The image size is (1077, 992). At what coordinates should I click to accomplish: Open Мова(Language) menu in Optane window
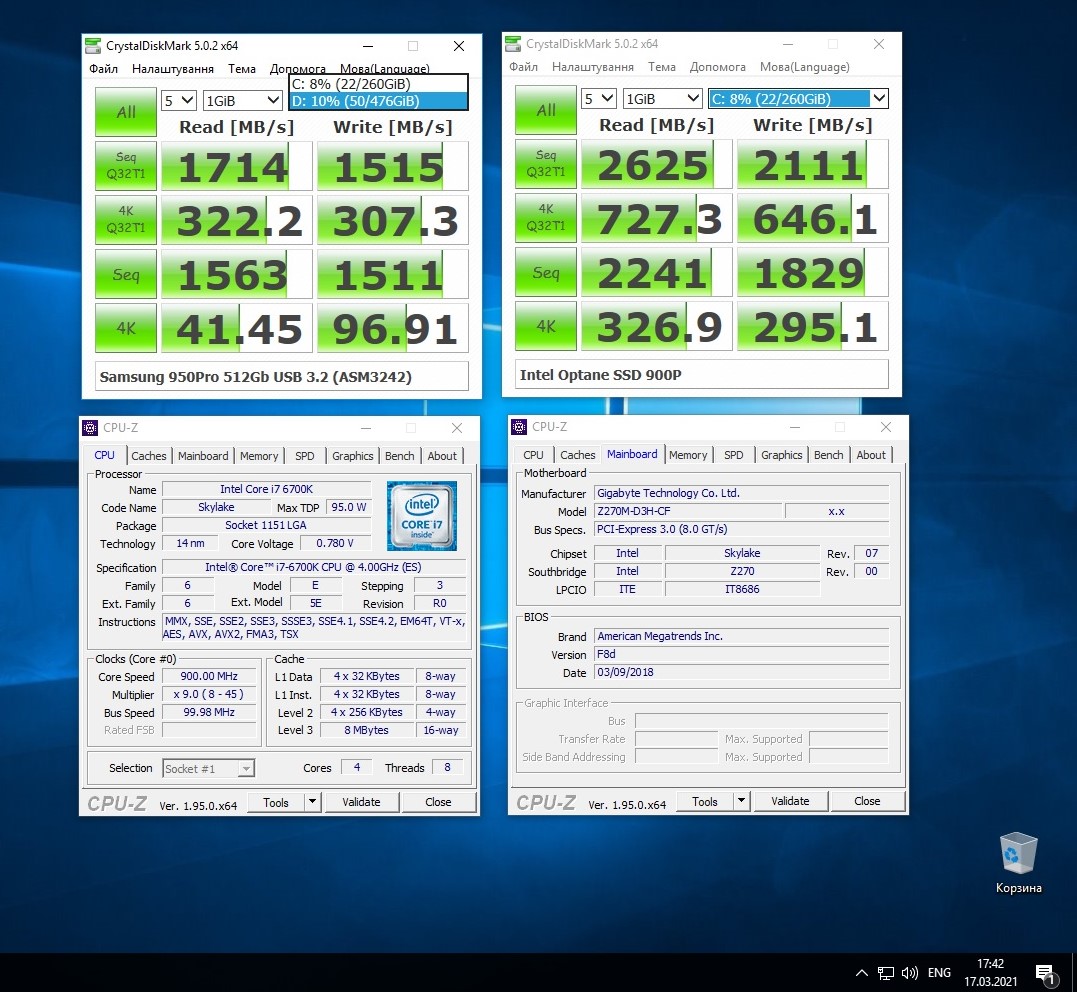[804, 67]
